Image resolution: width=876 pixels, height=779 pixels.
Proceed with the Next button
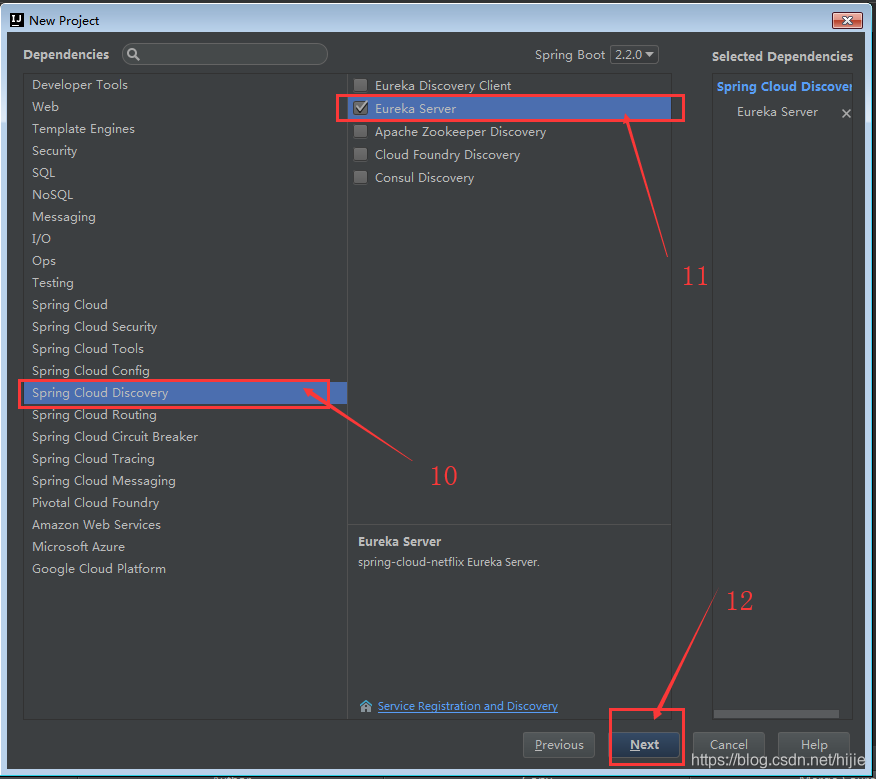(644, 744)
